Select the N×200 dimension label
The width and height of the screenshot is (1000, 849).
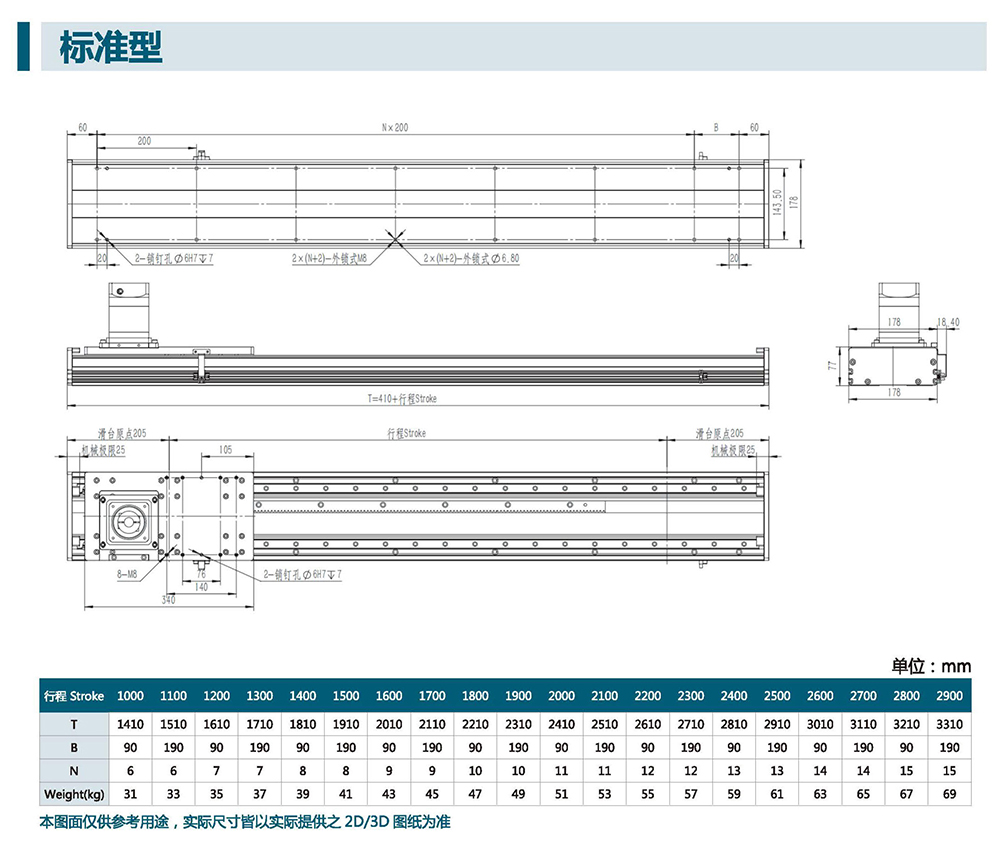click(395, 128)
